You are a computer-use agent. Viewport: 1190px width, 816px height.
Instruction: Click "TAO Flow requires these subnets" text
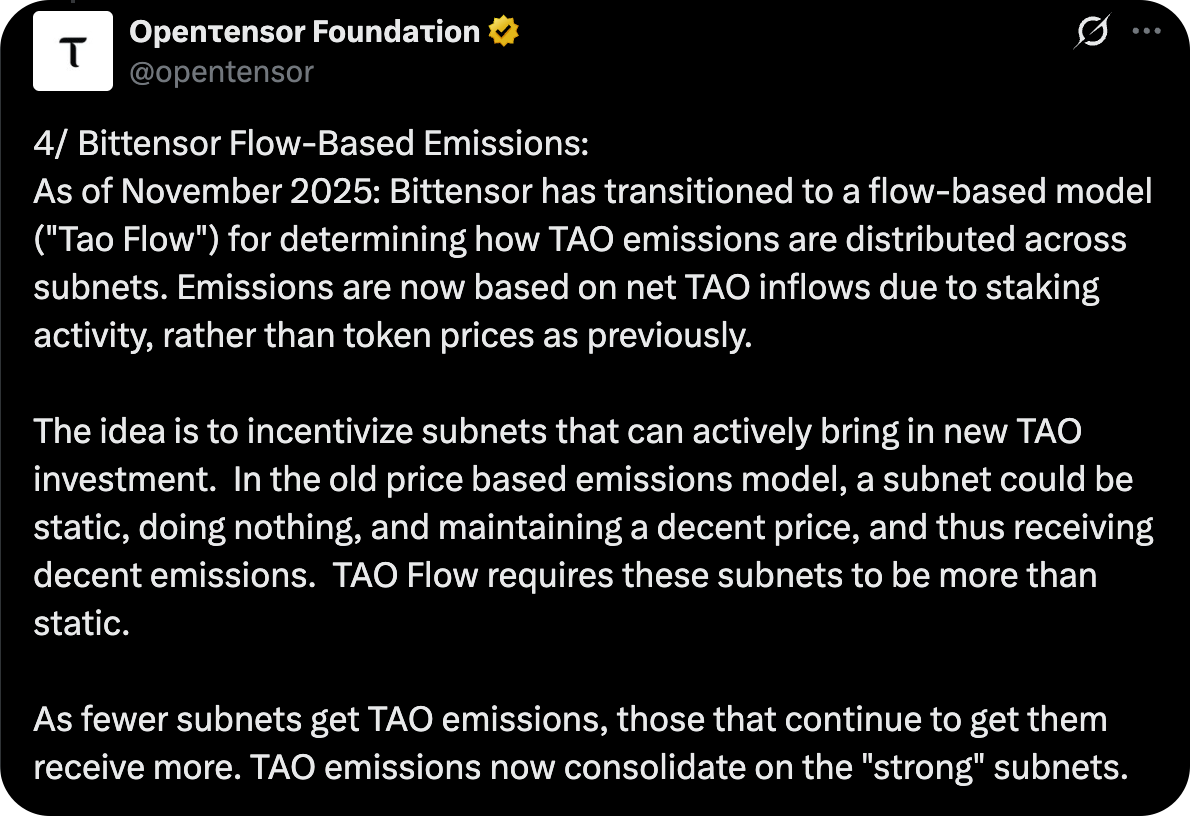[566, 576]
